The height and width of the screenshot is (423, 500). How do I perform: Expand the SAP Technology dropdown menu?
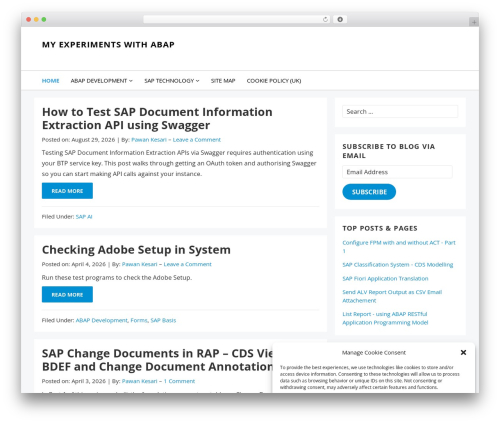172,81
